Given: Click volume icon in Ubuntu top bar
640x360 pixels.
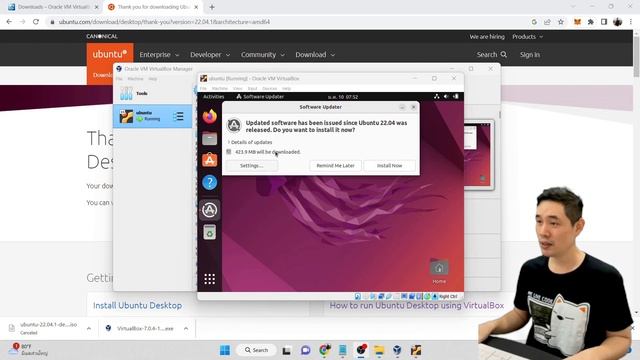Looking at the screenshot, I should coord(446,97).
